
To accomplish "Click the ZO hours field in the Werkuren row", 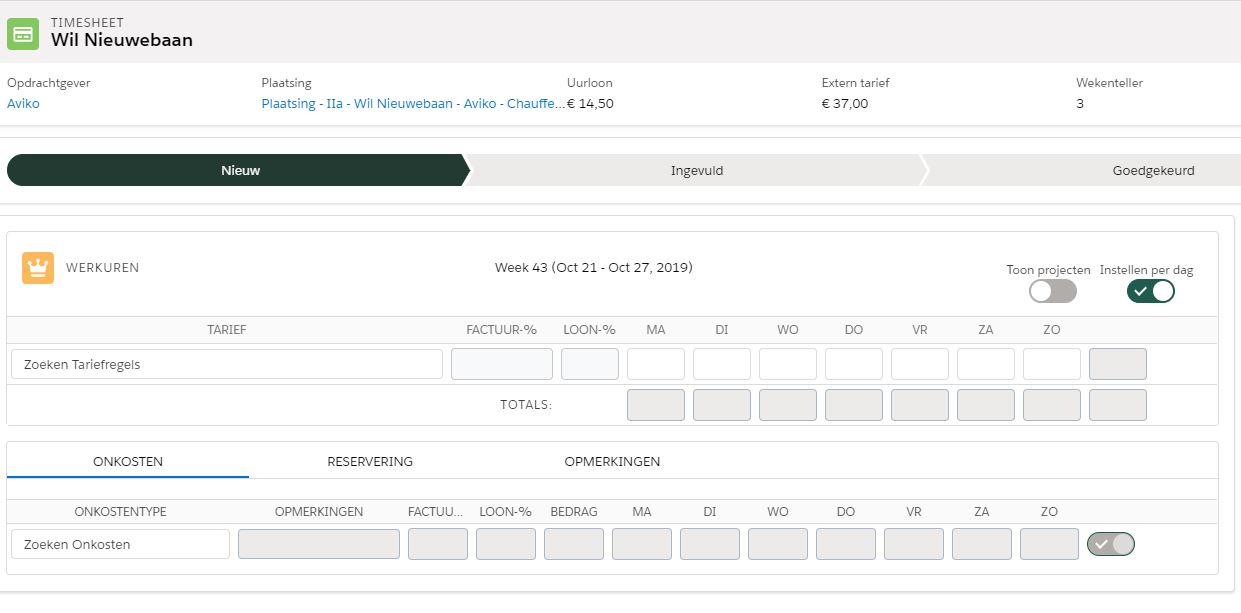I will click(1052, 364).
